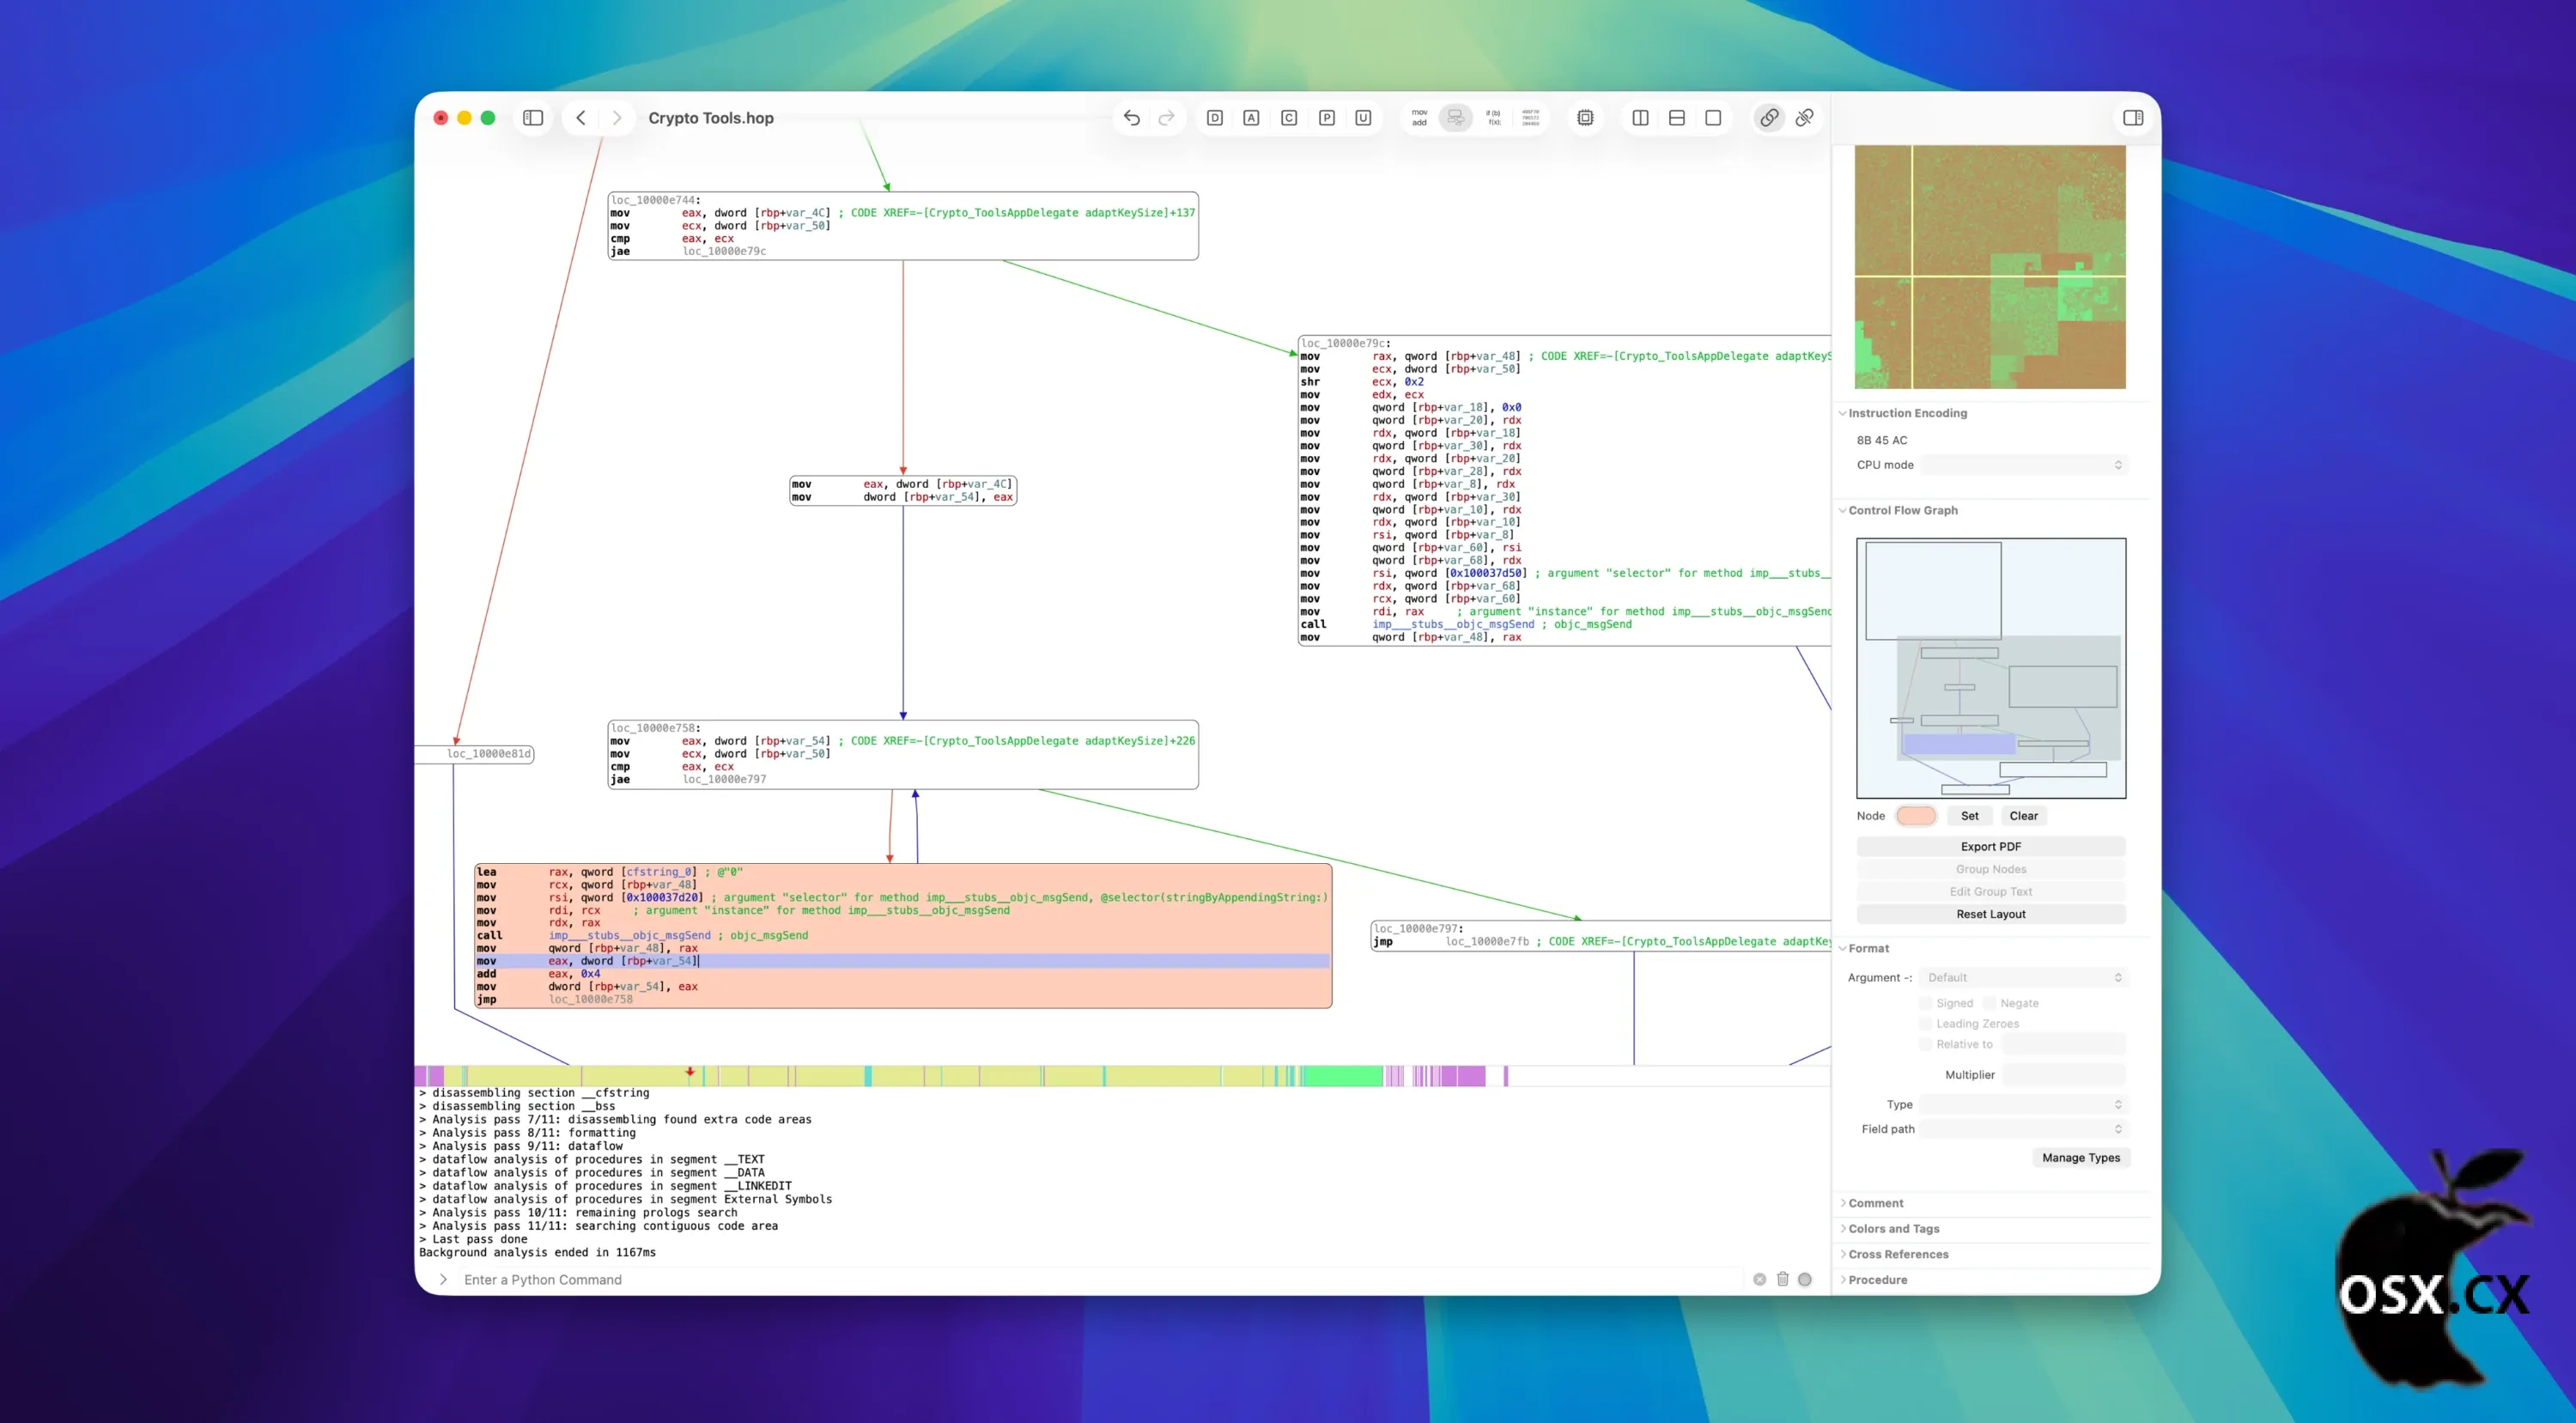Mark as code with C button
Image resolution: width=2576 pixels, height=1423 pixels.
coord(1289,118)
